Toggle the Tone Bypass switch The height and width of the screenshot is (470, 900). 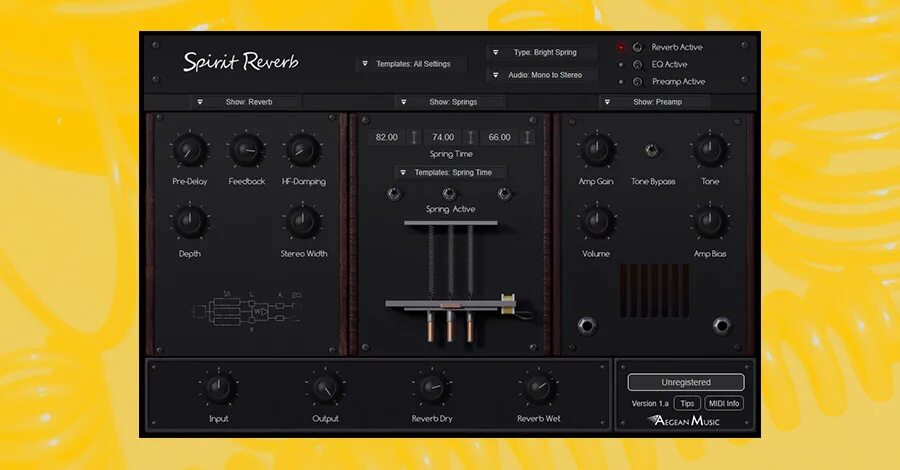[651, 150]
